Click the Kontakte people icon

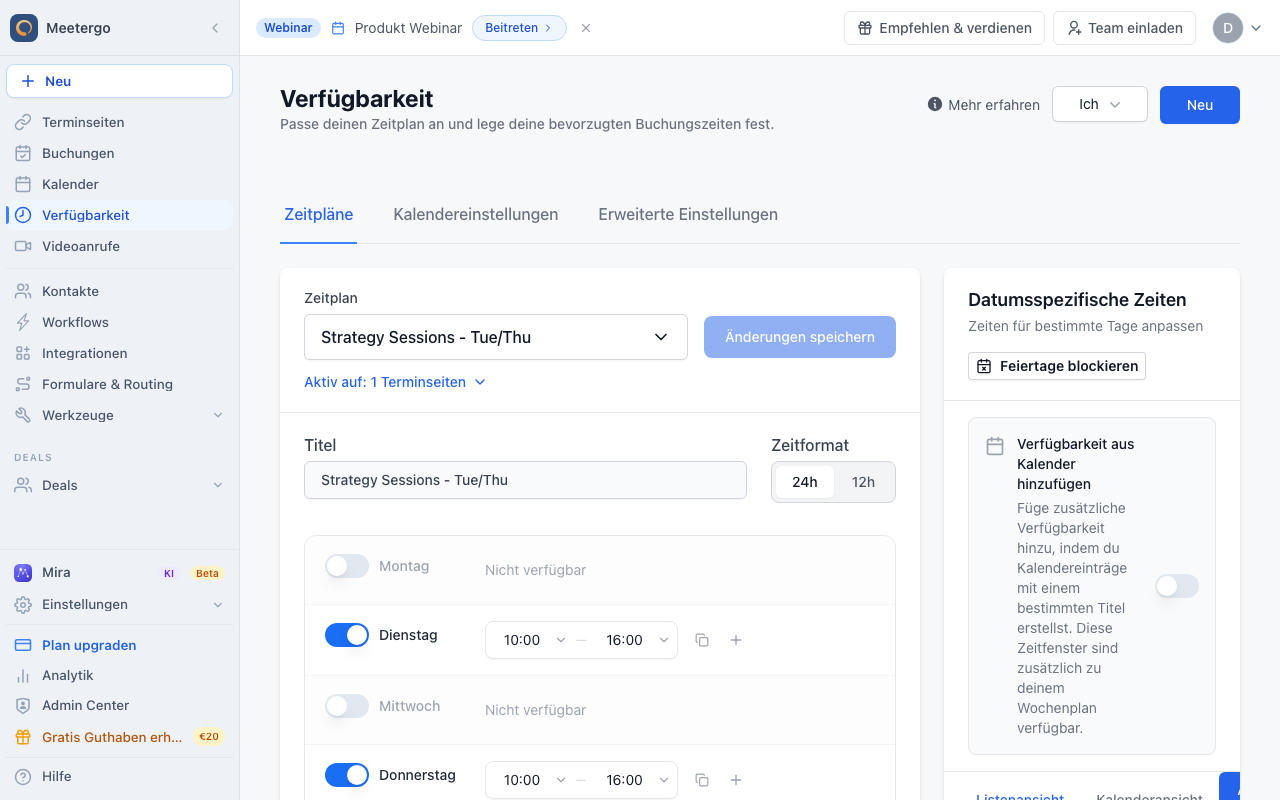pyautogui.click(x=23, y=291)
